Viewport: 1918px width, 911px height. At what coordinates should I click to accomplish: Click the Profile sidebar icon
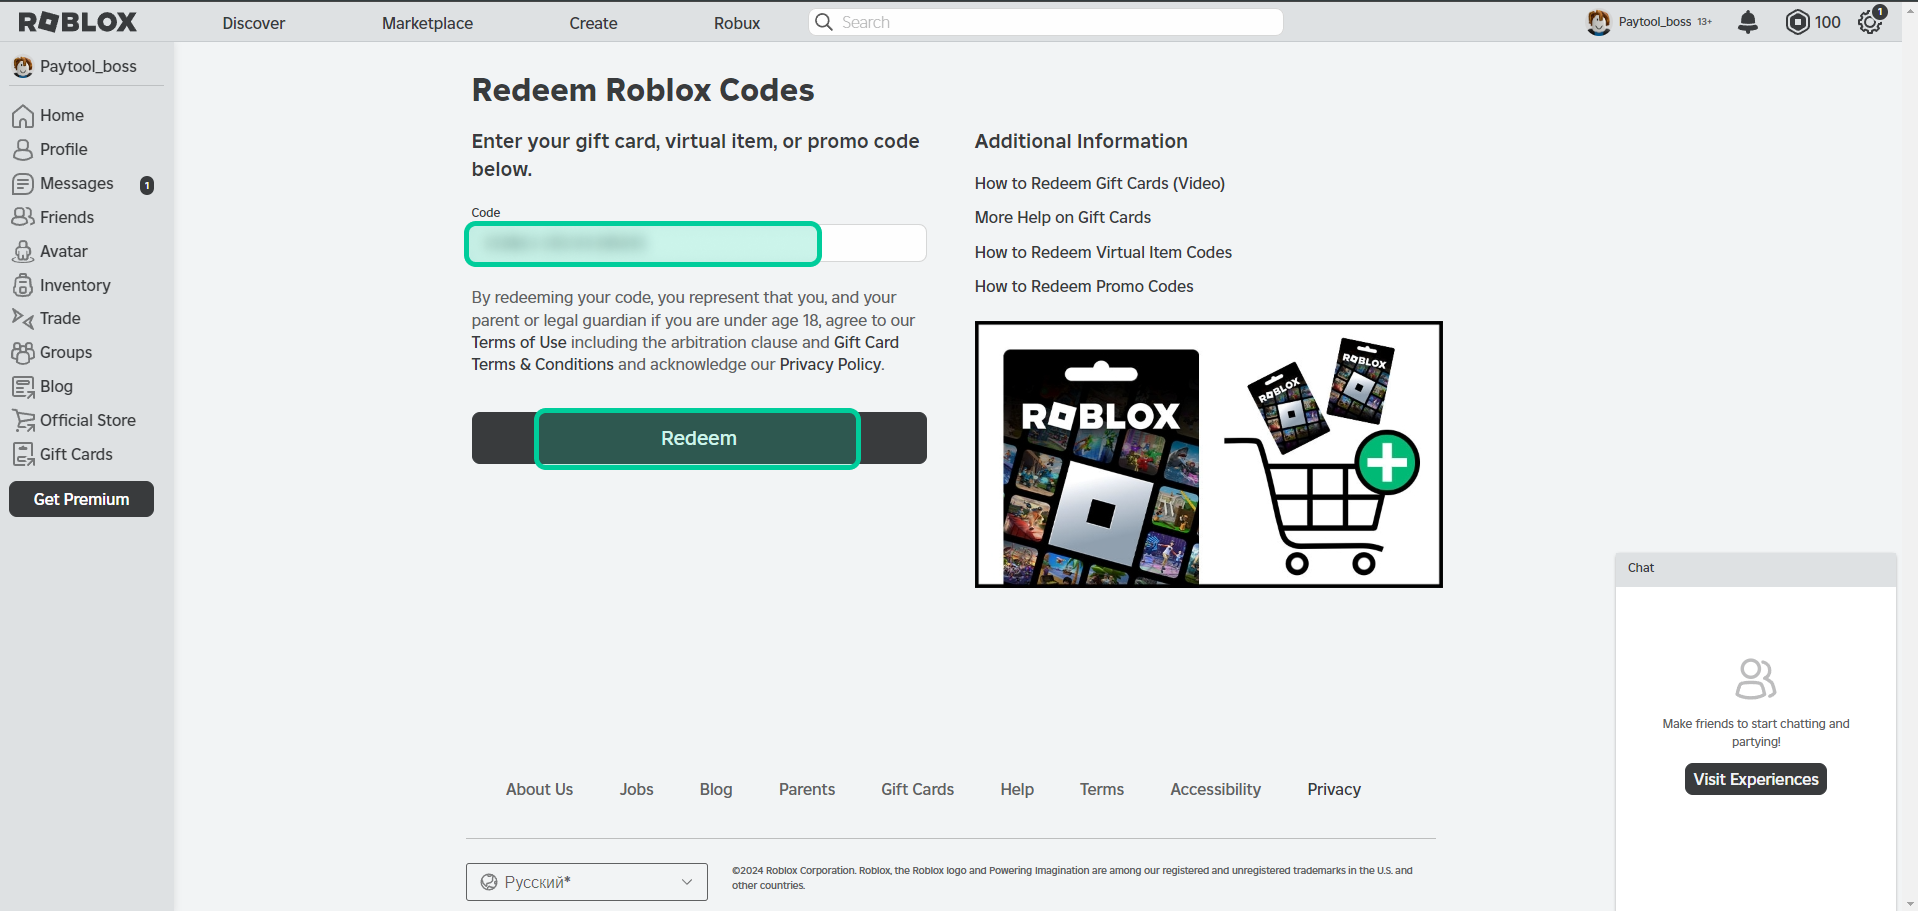tap(23, 150)
